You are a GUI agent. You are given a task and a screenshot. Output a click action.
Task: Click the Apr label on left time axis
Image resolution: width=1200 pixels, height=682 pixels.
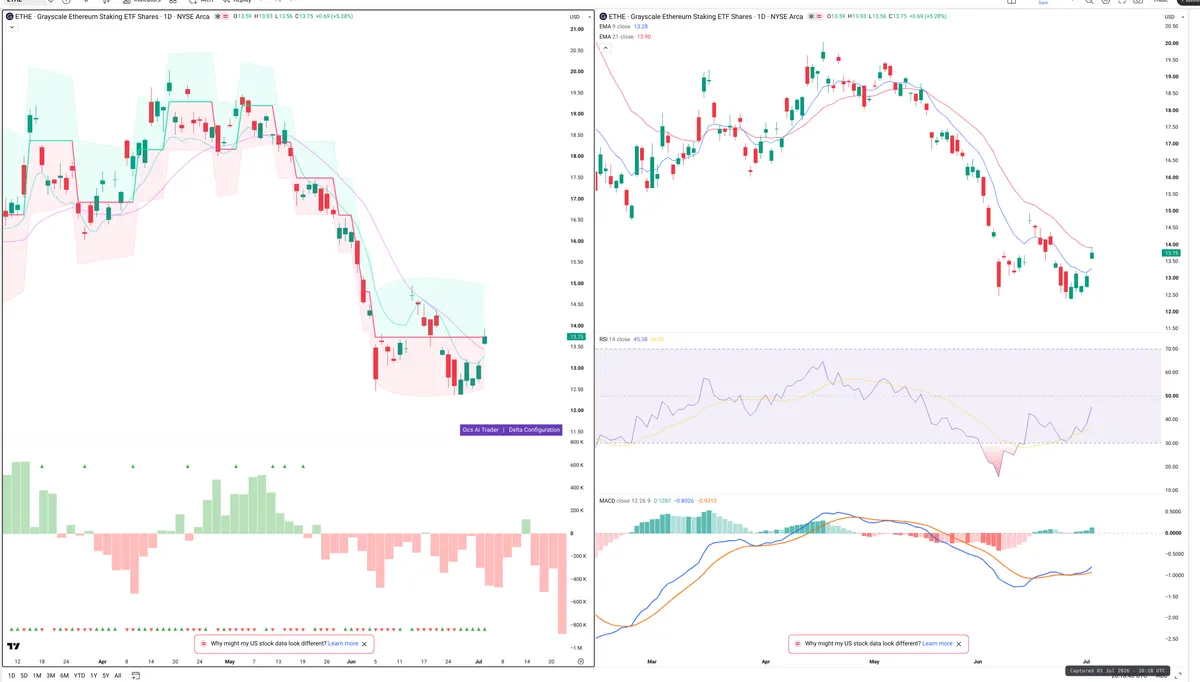(x=102, y=662)
